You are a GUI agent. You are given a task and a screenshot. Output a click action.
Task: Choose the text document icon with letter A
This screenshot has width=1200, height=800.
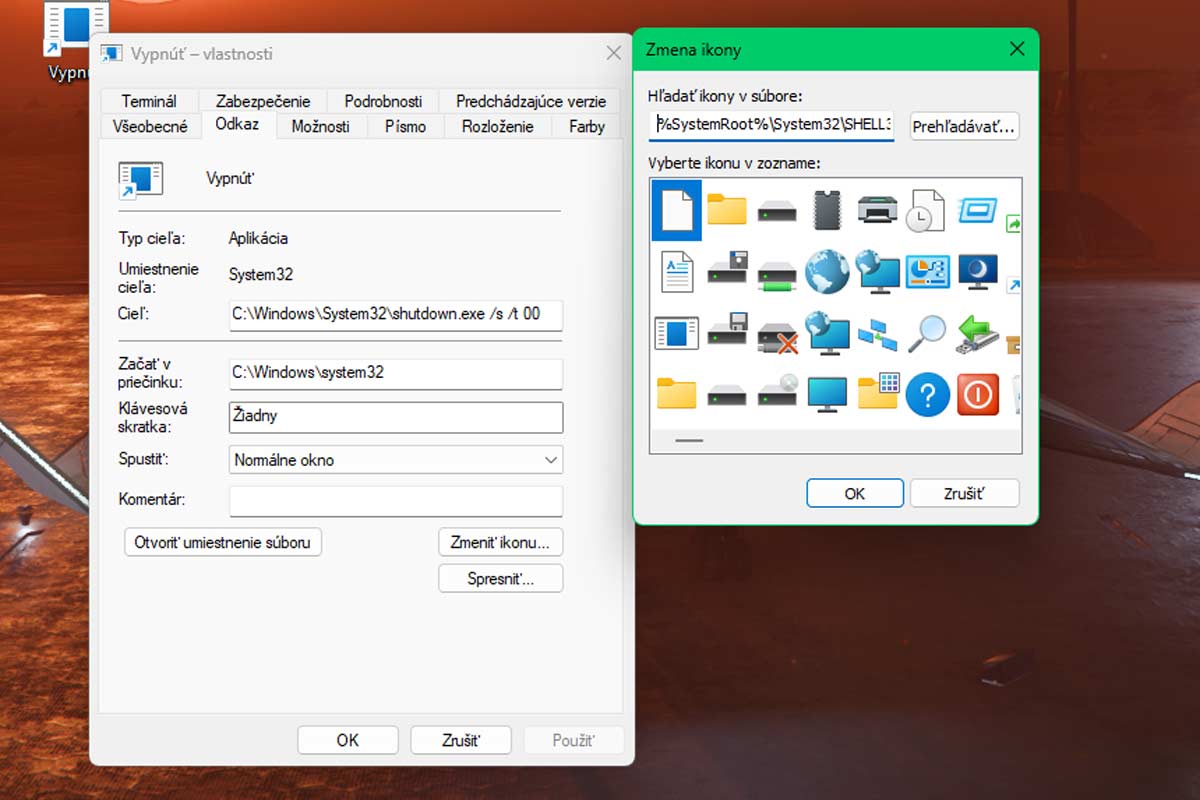click(677, 272)
